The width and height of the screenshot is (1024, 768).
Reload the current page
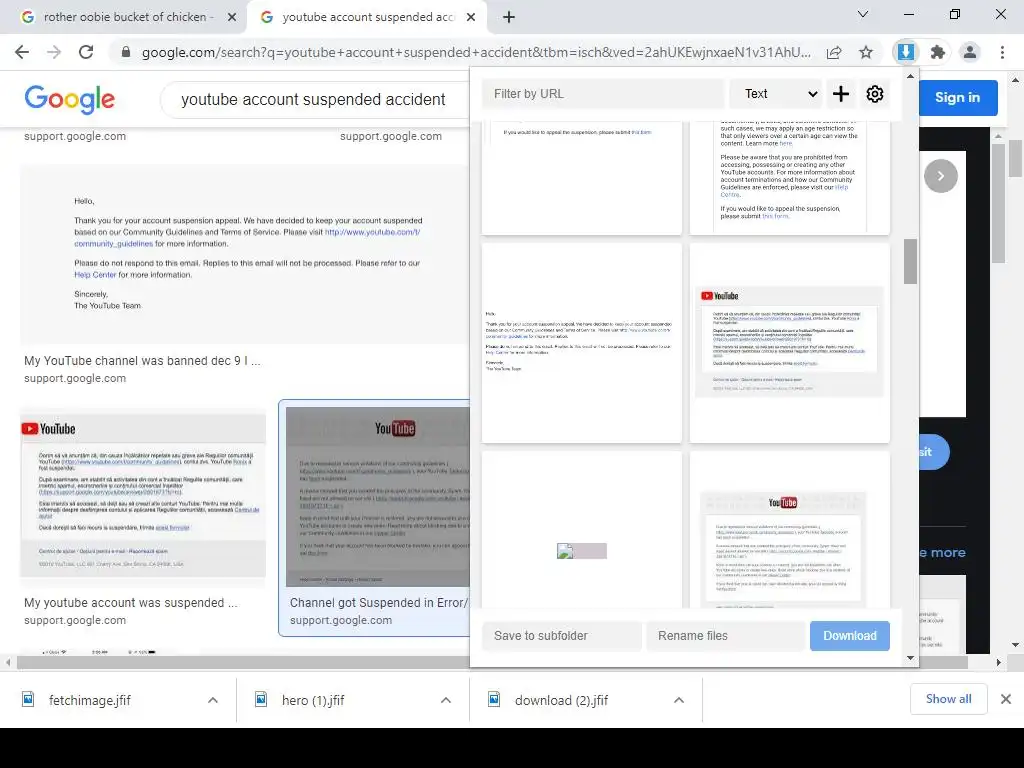pos(86,52)
